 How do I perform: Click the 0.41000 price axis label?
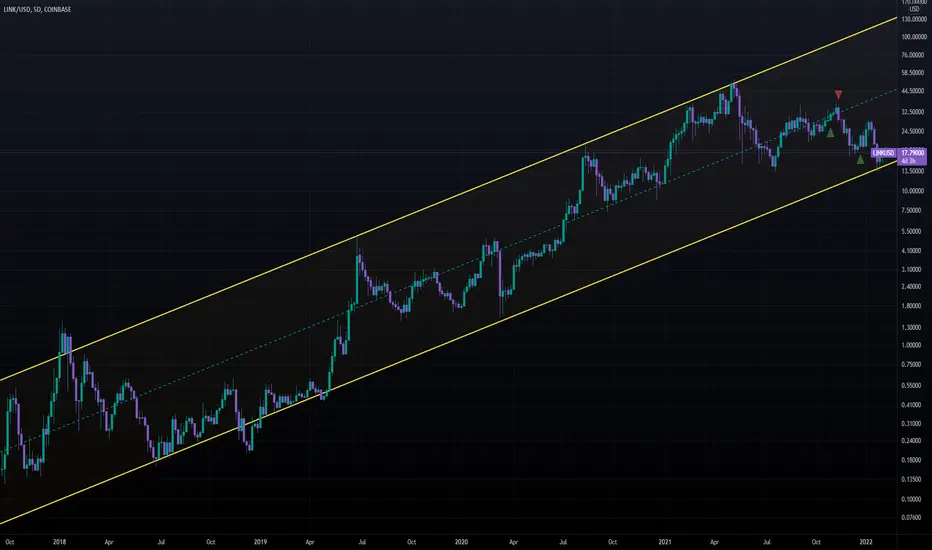point(912,405)
